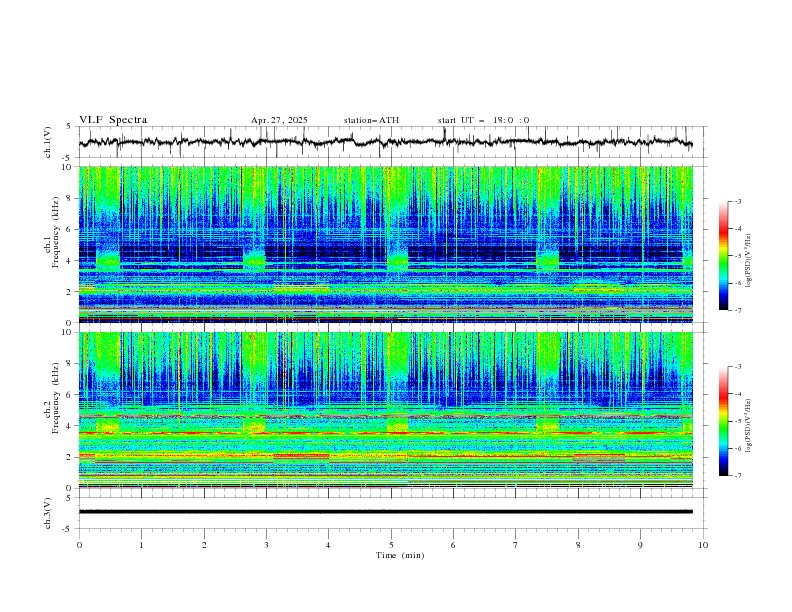The height and width of the screenshot is (612, 792).
Task: Click the ch.3 flat voltage trace
Action: (385, 512)
